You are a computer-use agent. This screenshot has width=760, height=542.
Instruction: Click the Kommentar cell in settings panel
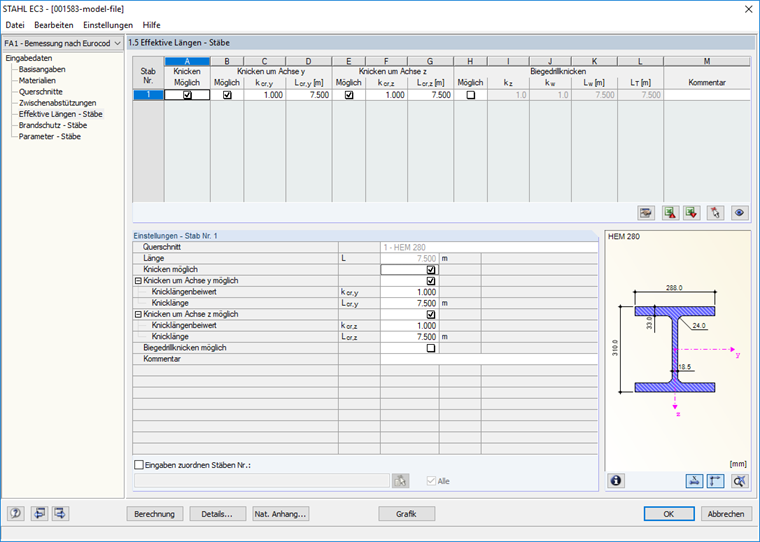pos(489,359)
